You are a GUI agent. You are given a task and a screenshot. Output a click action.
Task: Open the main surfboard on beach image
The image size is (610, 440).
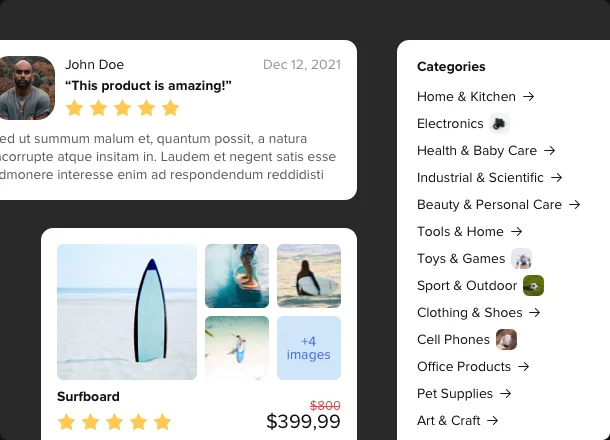coord(127,312)
